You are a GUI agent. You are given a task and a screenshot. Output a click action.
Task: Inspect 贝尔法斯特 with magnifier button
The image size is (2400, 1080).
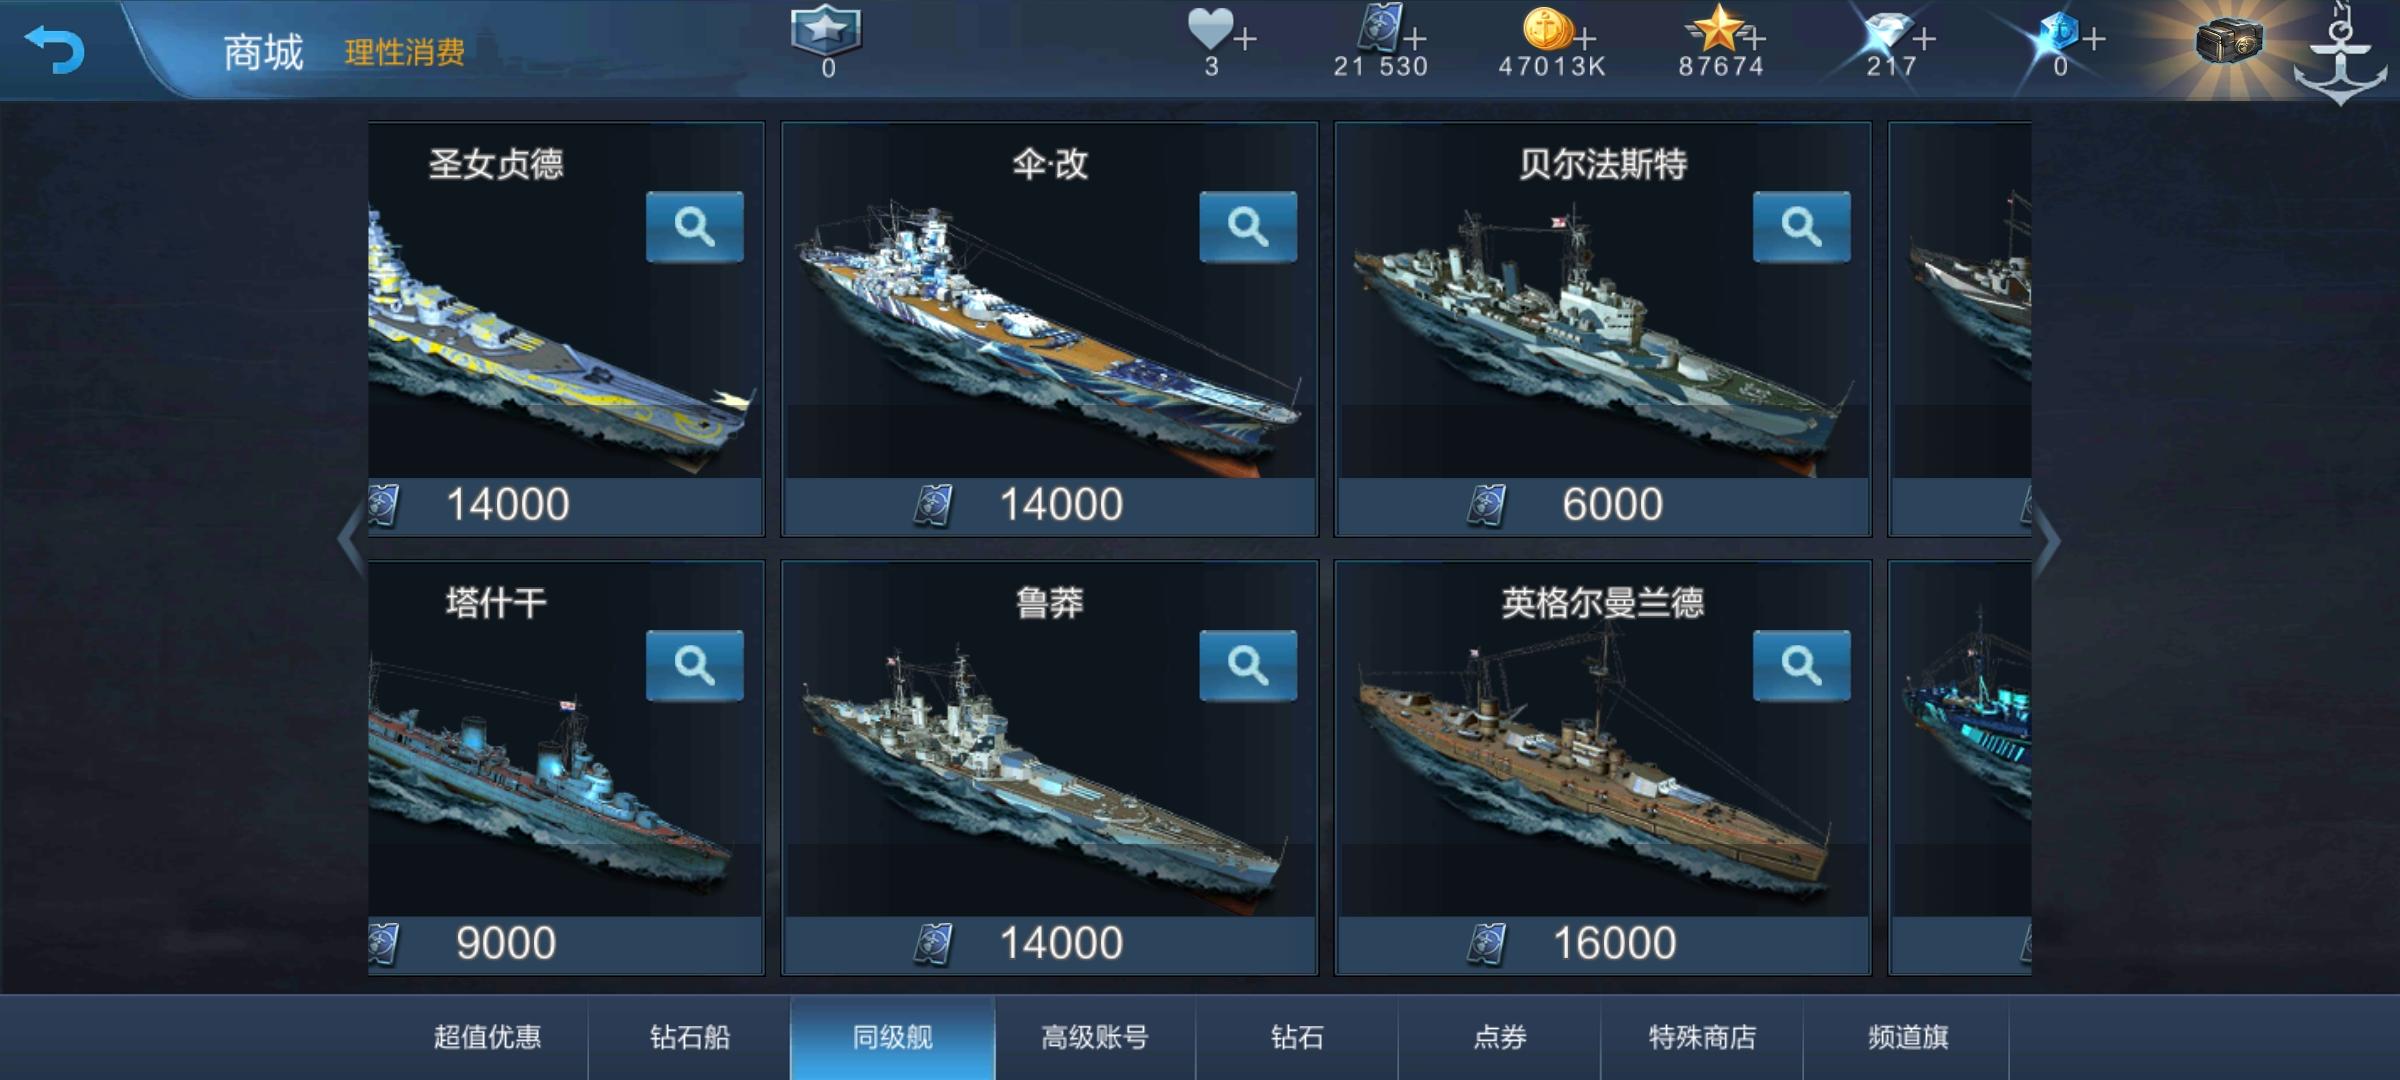pyautogui.click(x=1801, y=227)
